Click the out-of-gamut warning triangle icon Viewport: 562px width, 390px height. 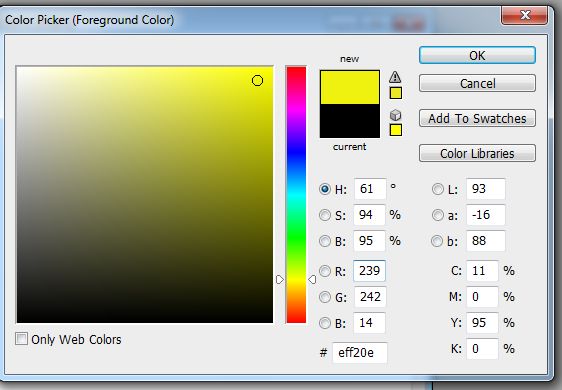(x=395, y=77)
